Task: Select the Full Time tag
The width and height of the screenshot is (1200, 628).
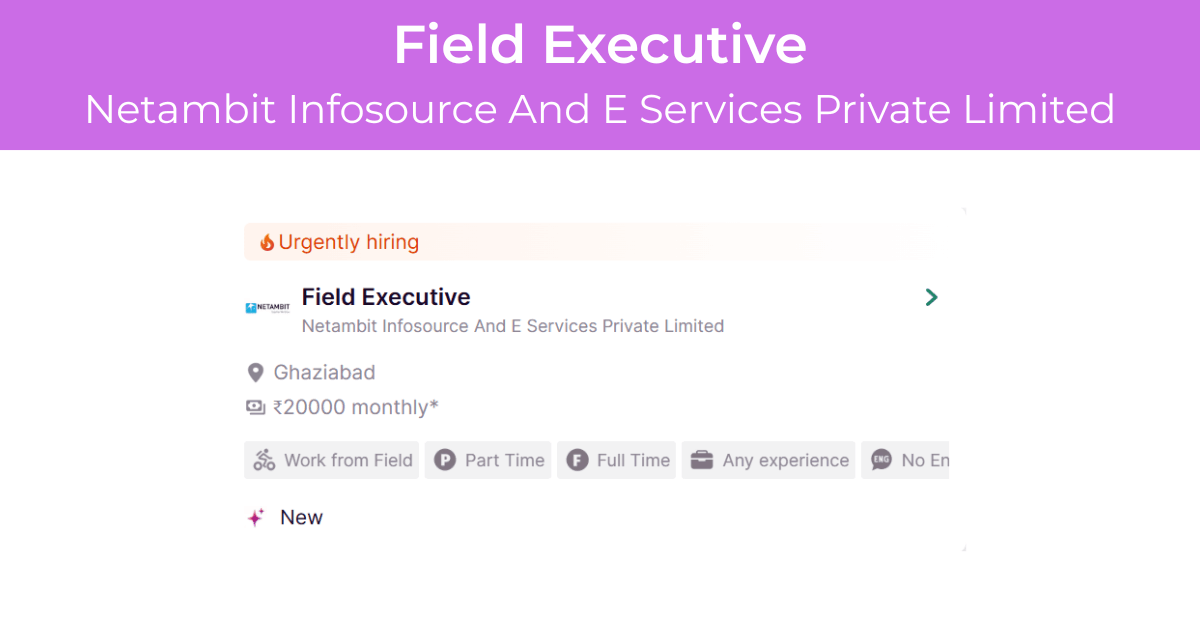Action: (x=616, y=460)
